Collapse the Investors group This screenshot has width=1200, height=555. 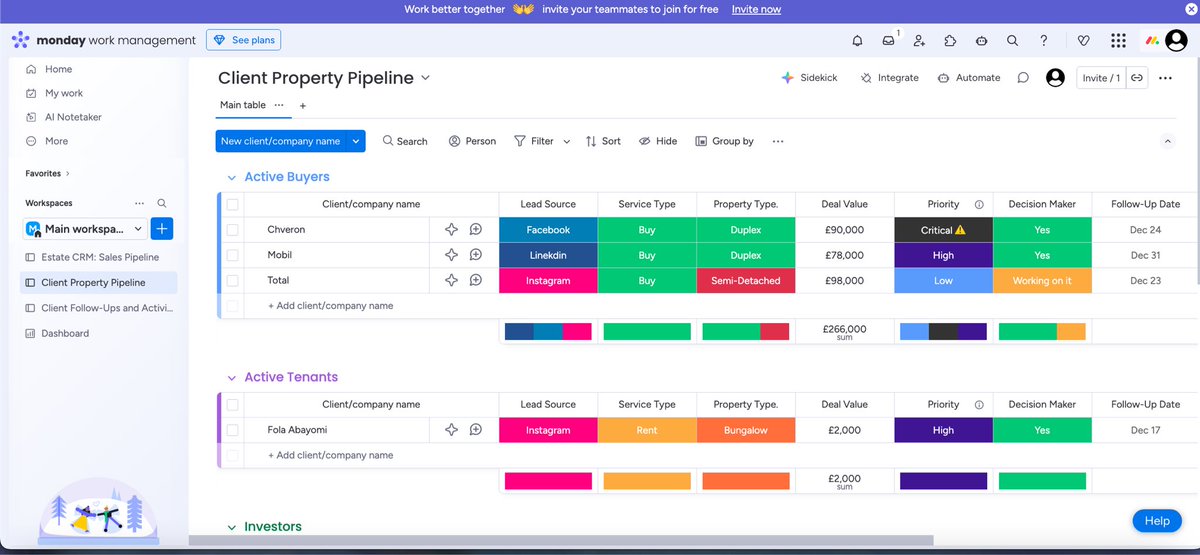[x=231, y=527]
